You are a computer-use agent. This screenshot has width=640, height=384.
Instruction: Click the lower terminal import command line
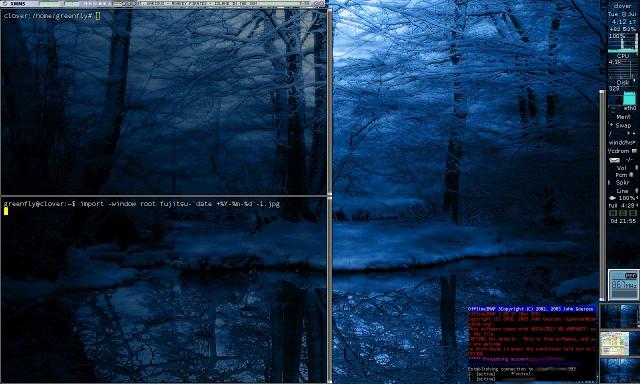click(x=142, y=204)
